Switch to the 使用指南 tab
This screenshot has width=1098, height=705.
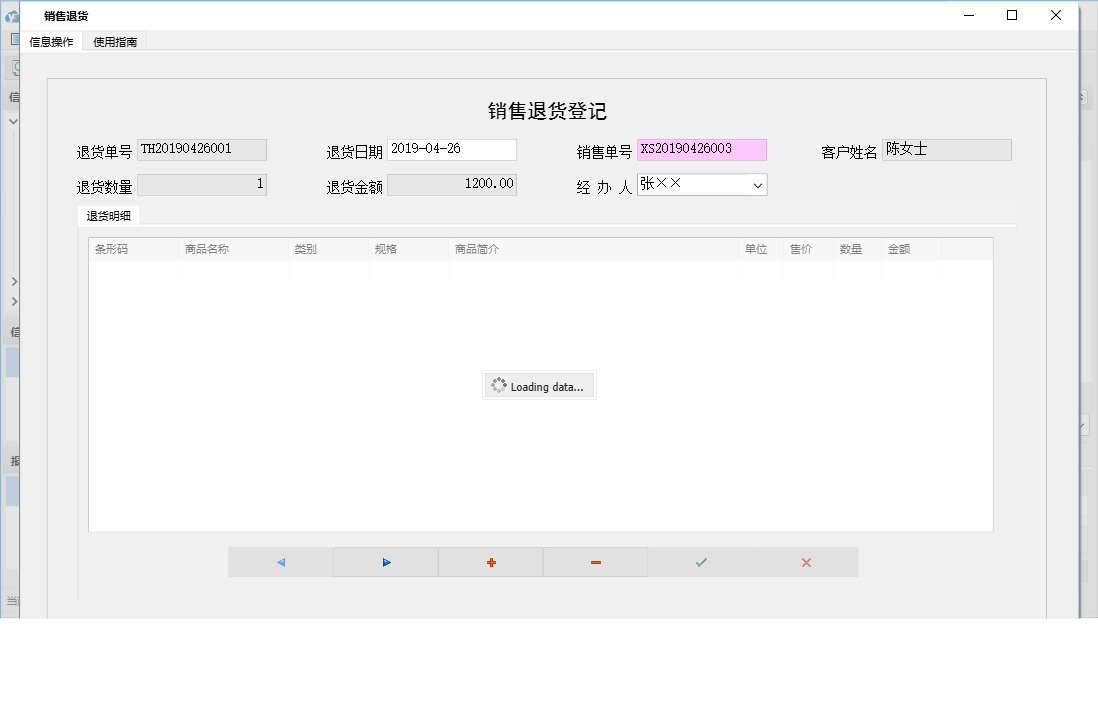click(114, 42)
